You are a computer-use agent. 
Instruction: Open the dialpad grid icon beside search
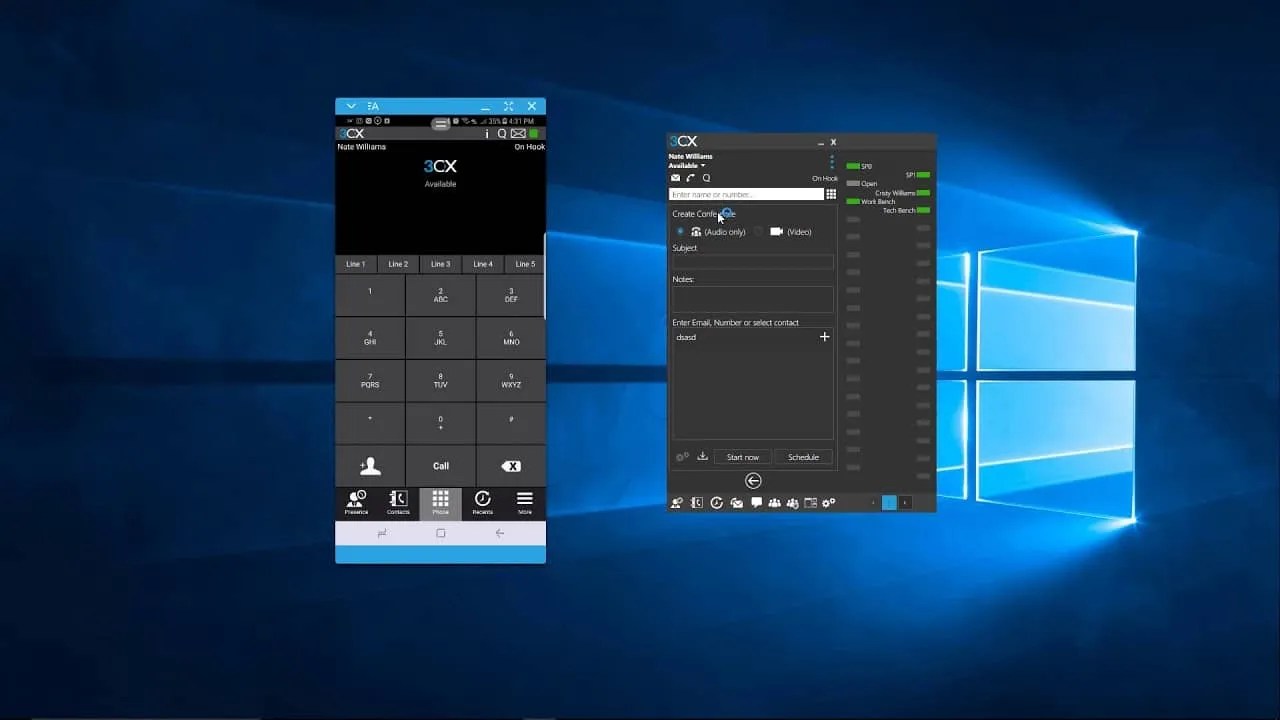(831, 194)
